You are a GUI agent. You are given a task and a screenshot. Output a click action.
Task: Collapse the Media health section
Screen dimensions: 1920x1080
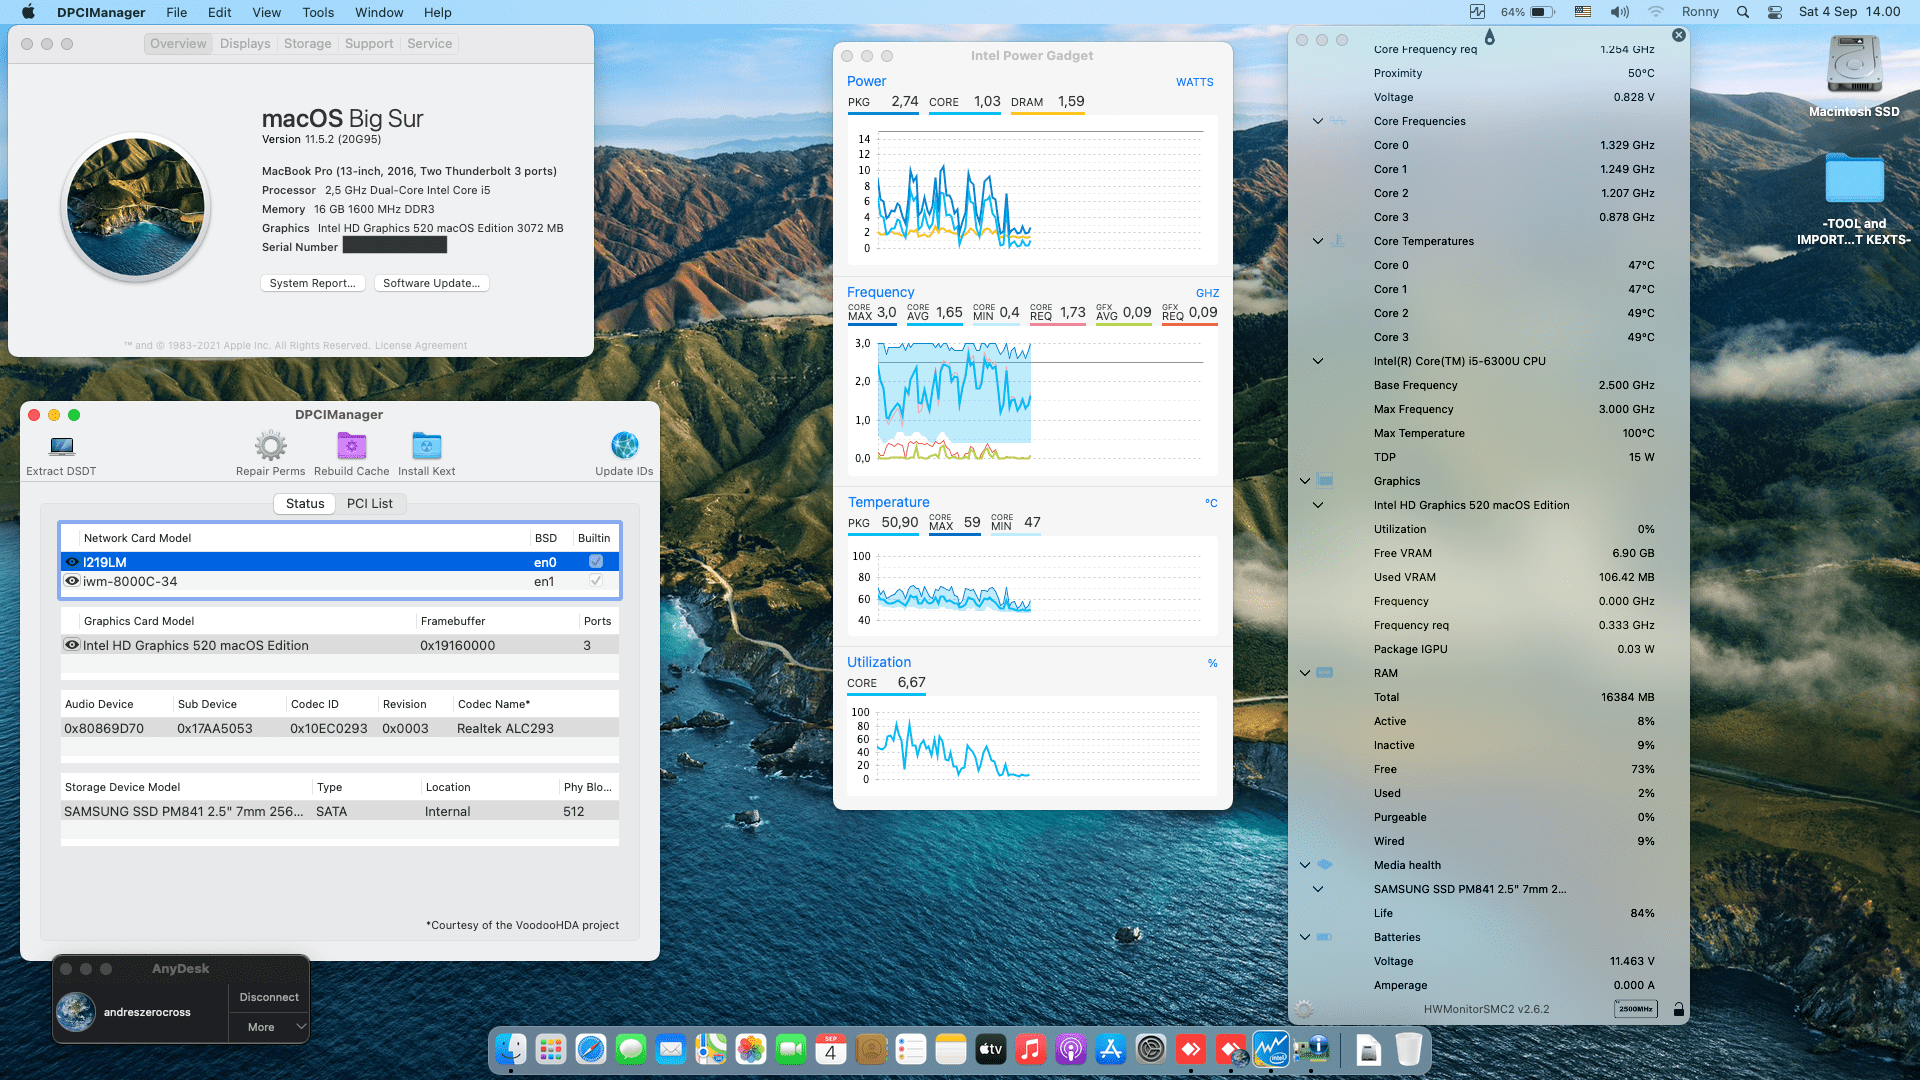[x=1305, y=865]
